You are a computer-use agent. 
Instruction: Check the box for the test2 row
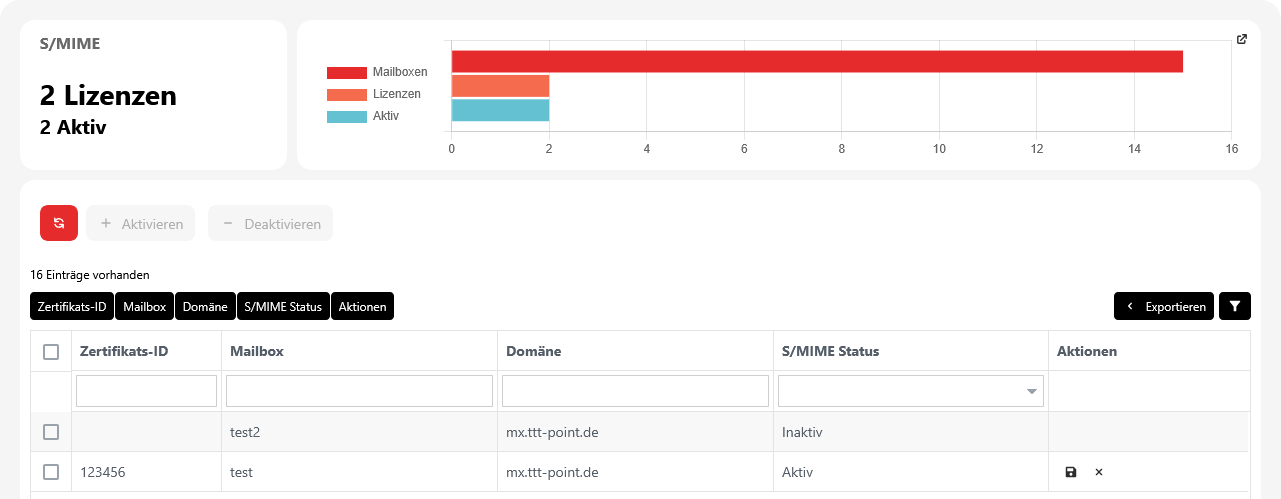point(51,432)
